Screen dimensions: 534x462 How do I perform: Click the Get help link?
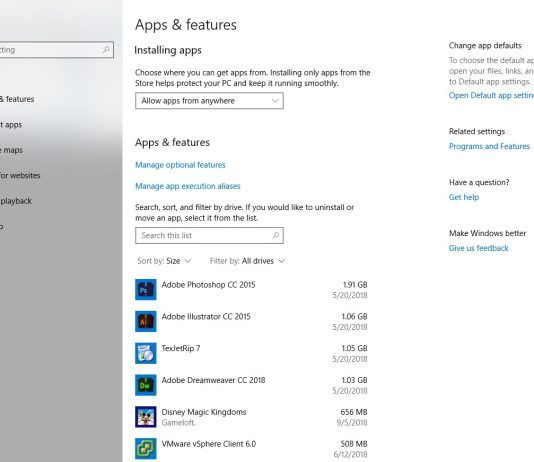click(464, 197)
